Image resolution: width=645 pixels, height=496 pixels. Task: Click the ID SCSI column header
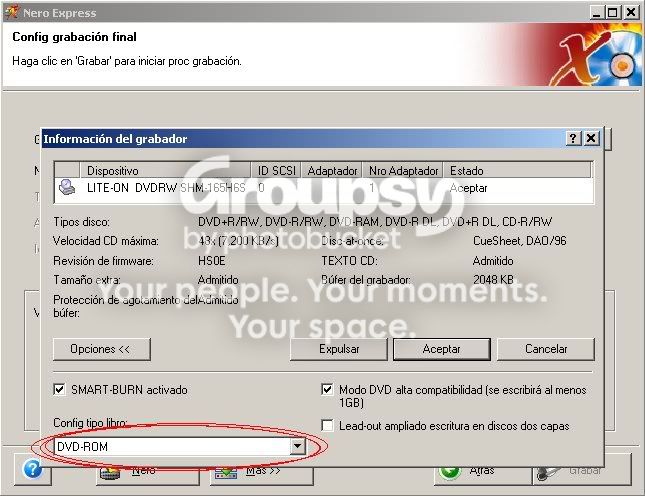coord(276,170)
